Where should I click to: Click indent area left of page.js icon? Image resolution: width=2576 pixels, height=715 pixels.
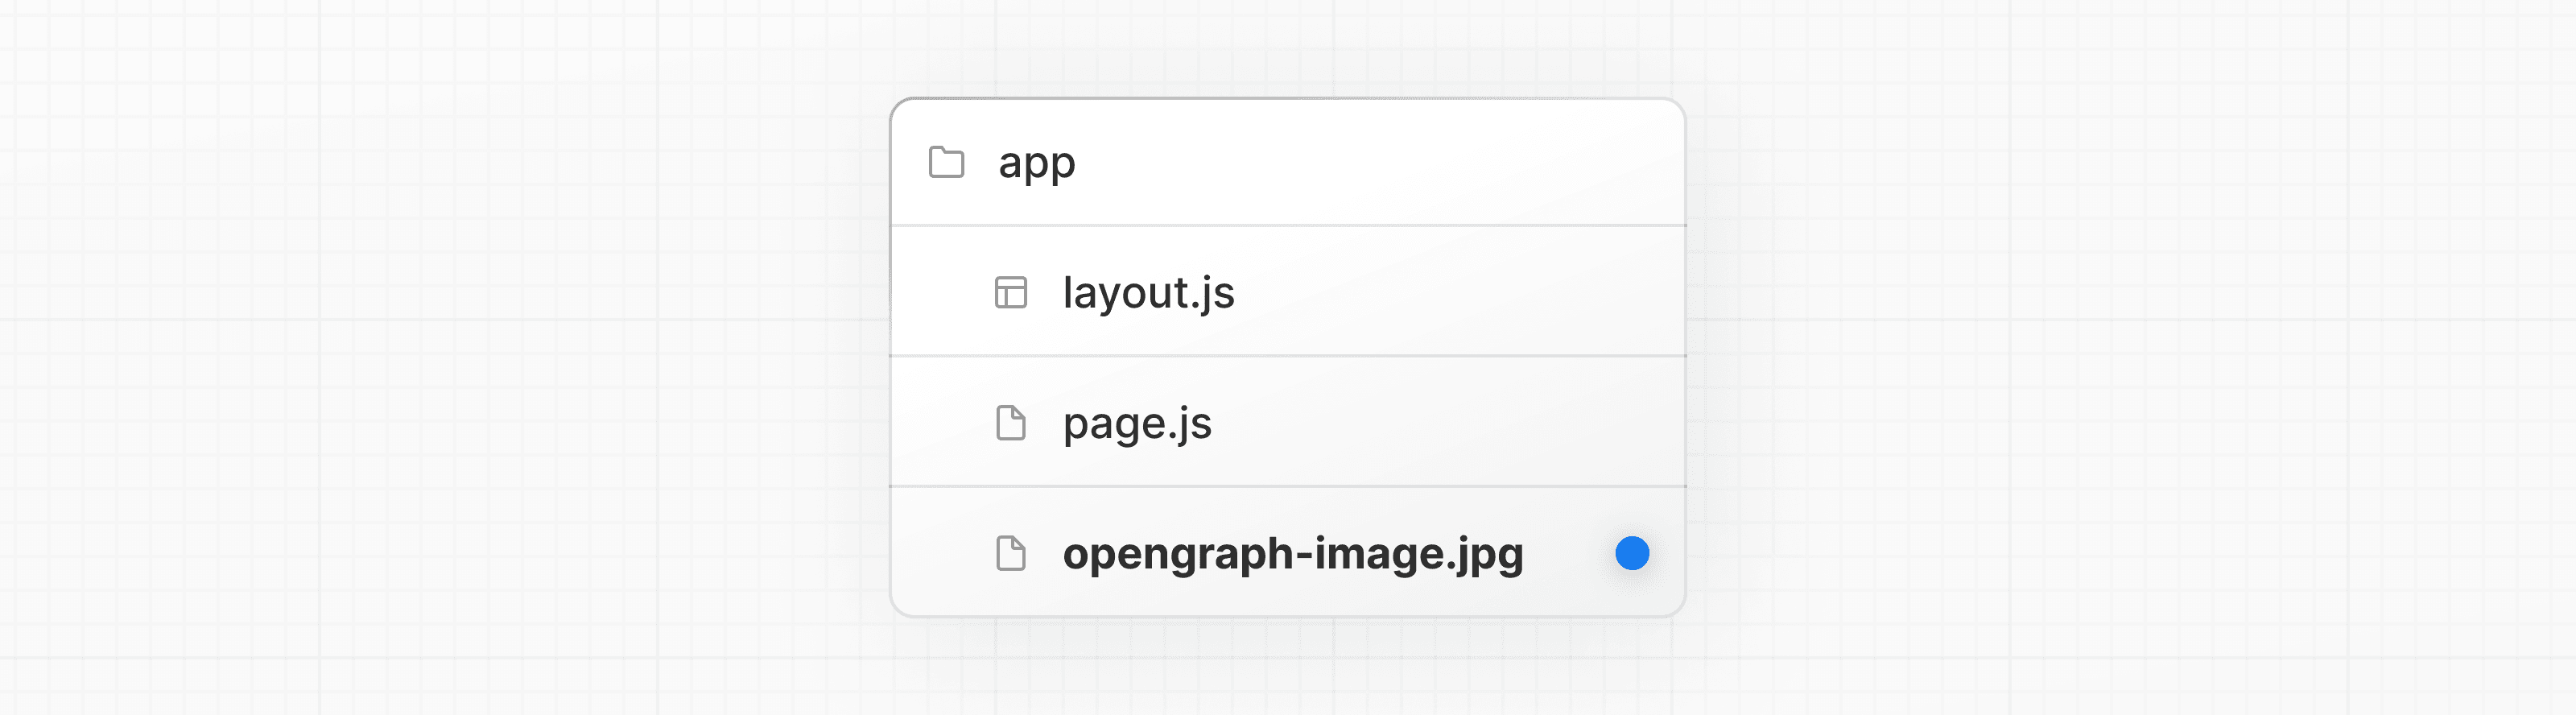940,423
